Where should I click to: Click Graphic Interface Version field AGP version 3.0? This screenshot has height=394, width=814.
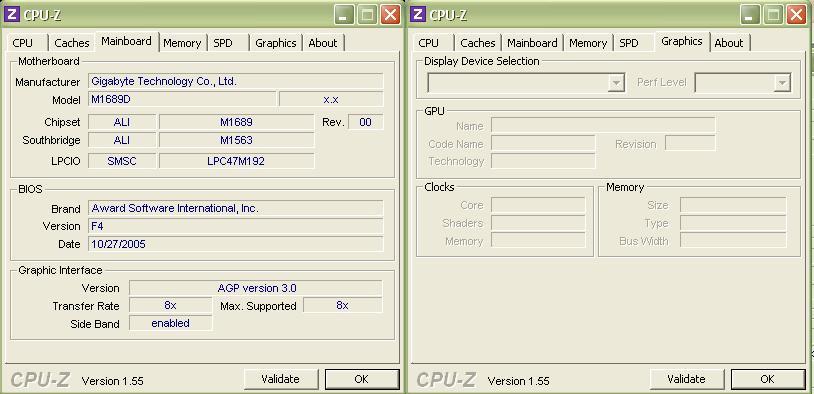tap(256, 288)
